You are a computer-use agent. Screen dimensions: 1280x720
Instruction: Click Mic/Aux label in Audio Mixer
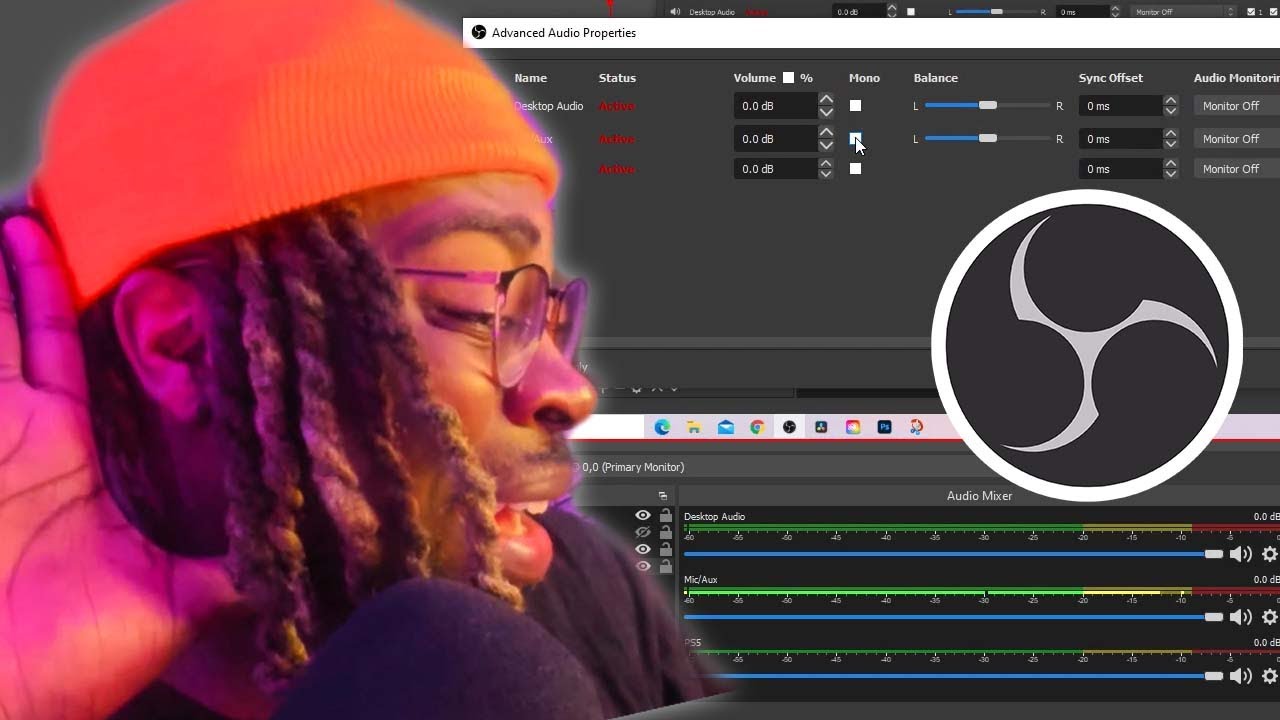(700, 580)
